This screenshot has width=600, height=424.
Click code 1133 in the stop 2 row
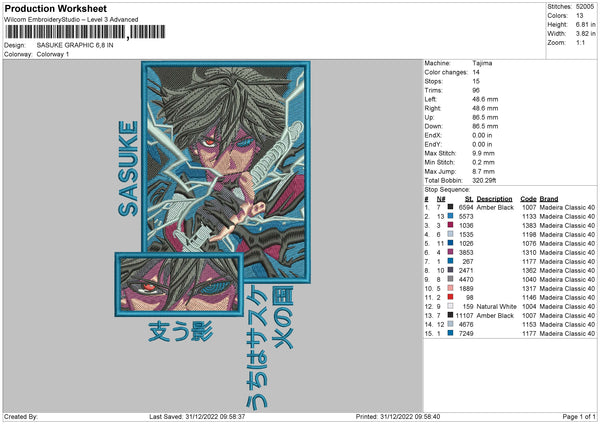click(529, 217)
